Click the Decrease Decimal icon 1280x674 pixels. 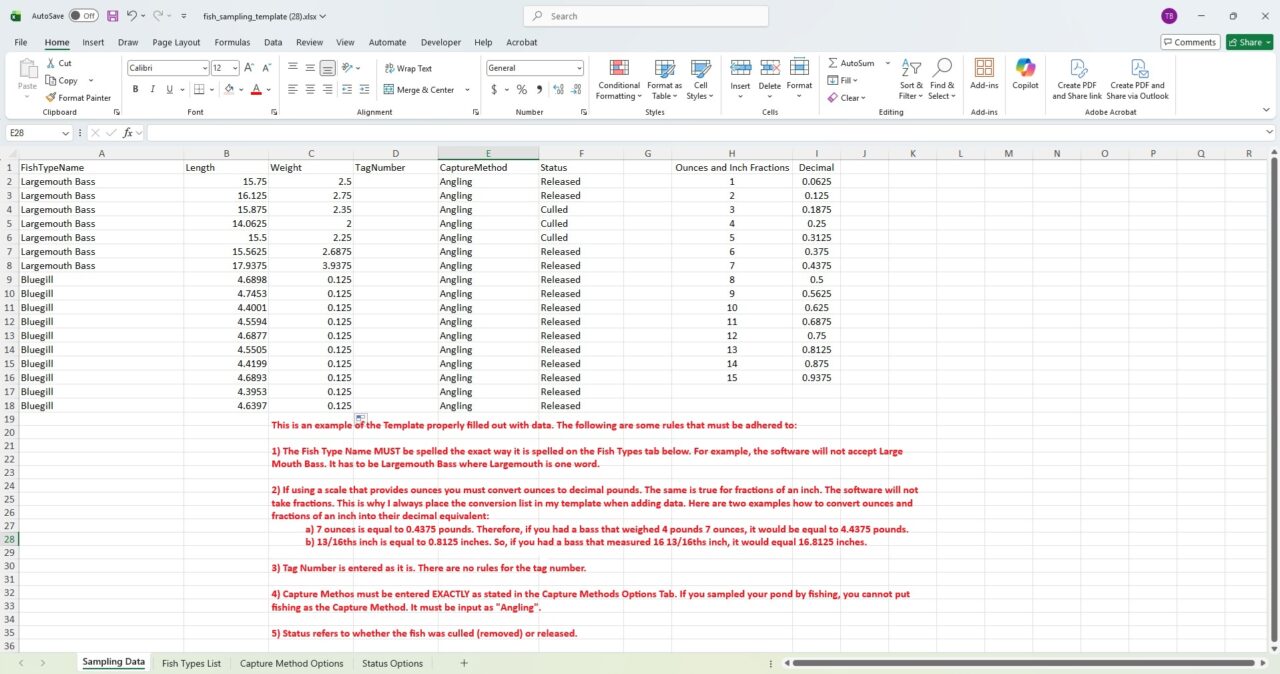[576, 89]
